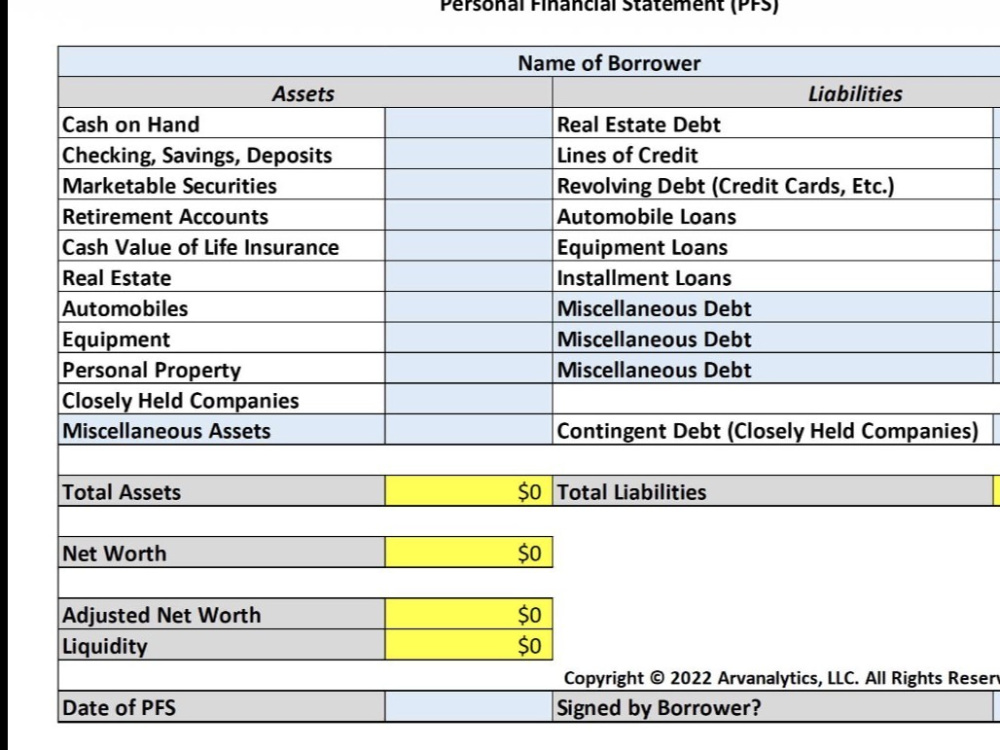Image resolution: width=1000 pixels, height=750 pixels.
Task: Select the Cash on Hand label
Action: [131, 124]
